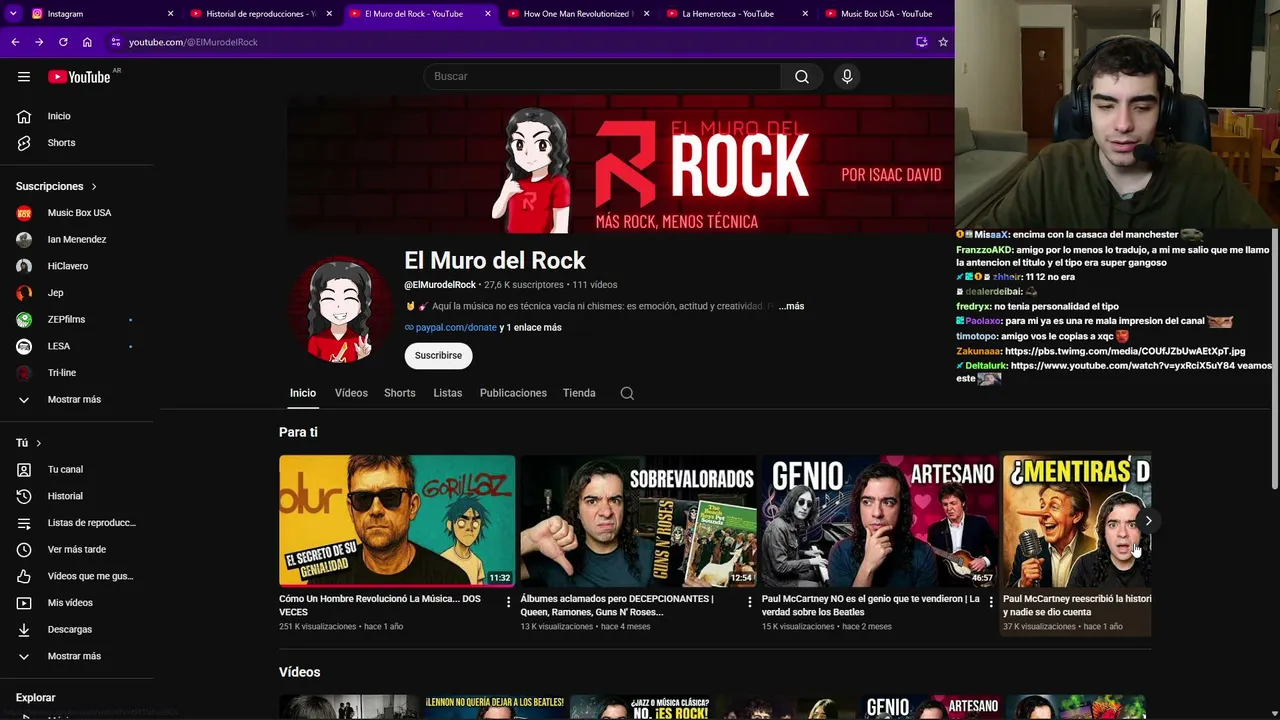Open the channel Shorts tab

400,393
